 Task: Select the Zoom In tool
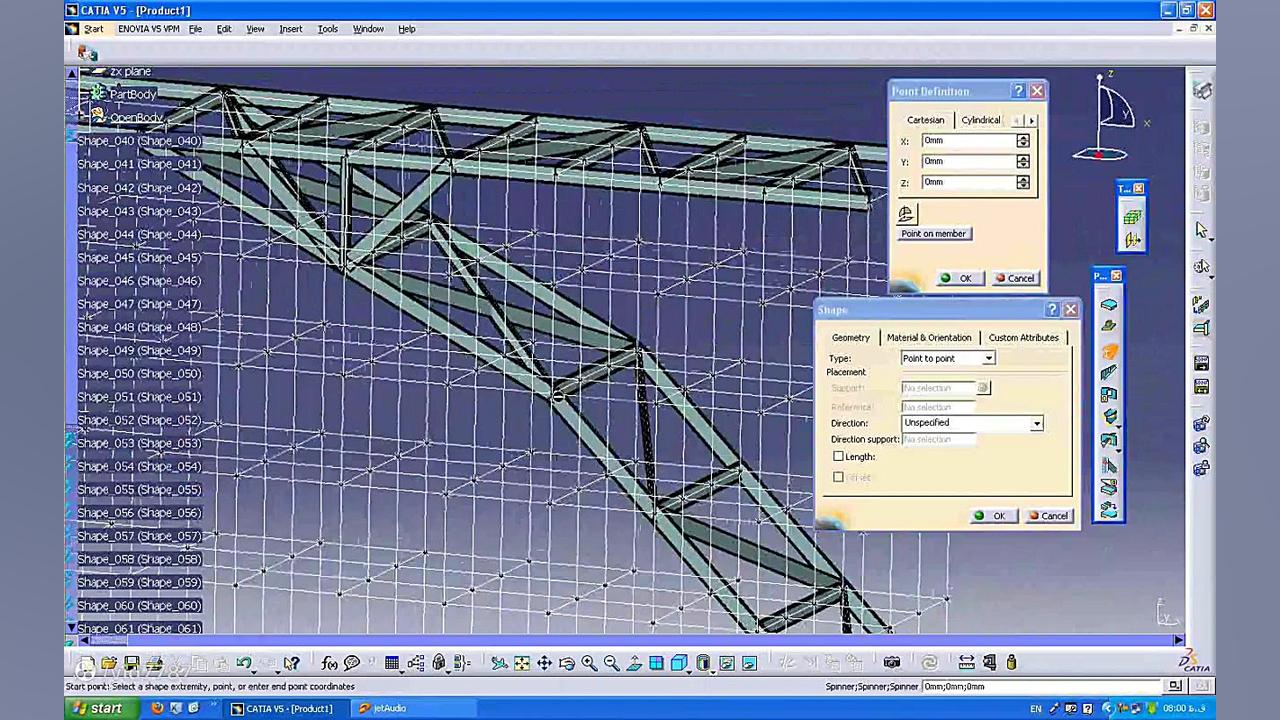590,662
